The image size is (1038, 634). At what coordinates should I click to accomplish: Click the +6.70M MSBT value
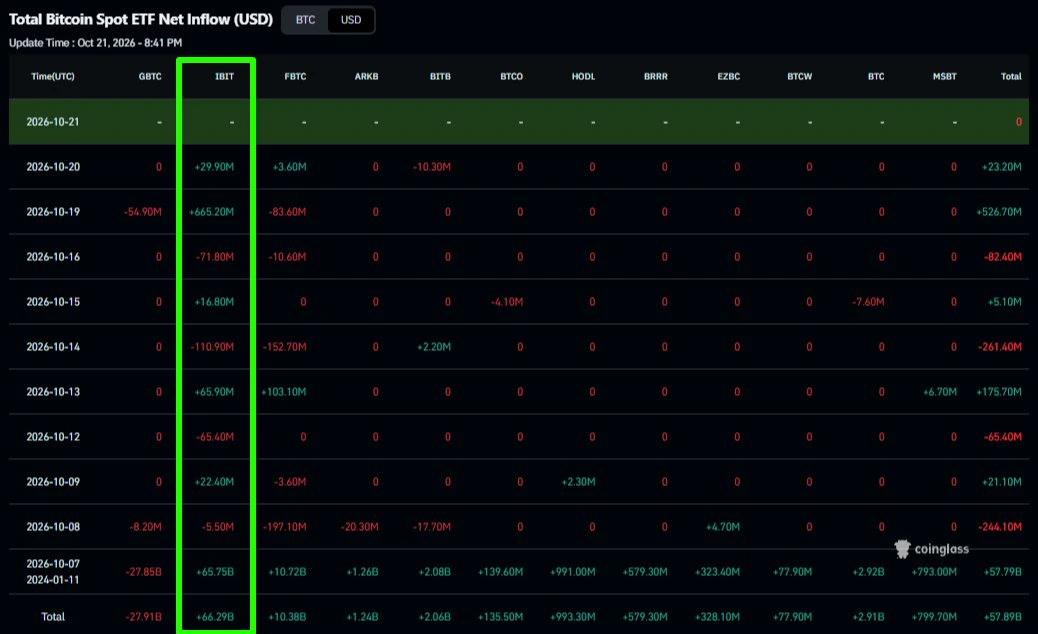pyautogui.click(x=940, y=392)
